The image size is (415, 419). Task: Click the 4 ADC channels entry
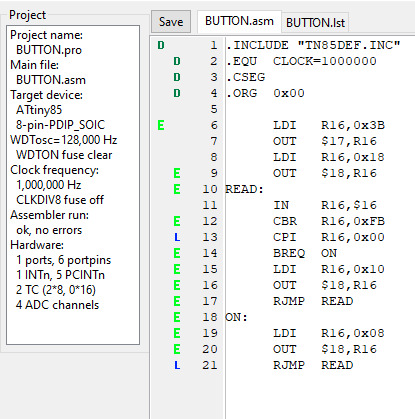click(57, 305)
